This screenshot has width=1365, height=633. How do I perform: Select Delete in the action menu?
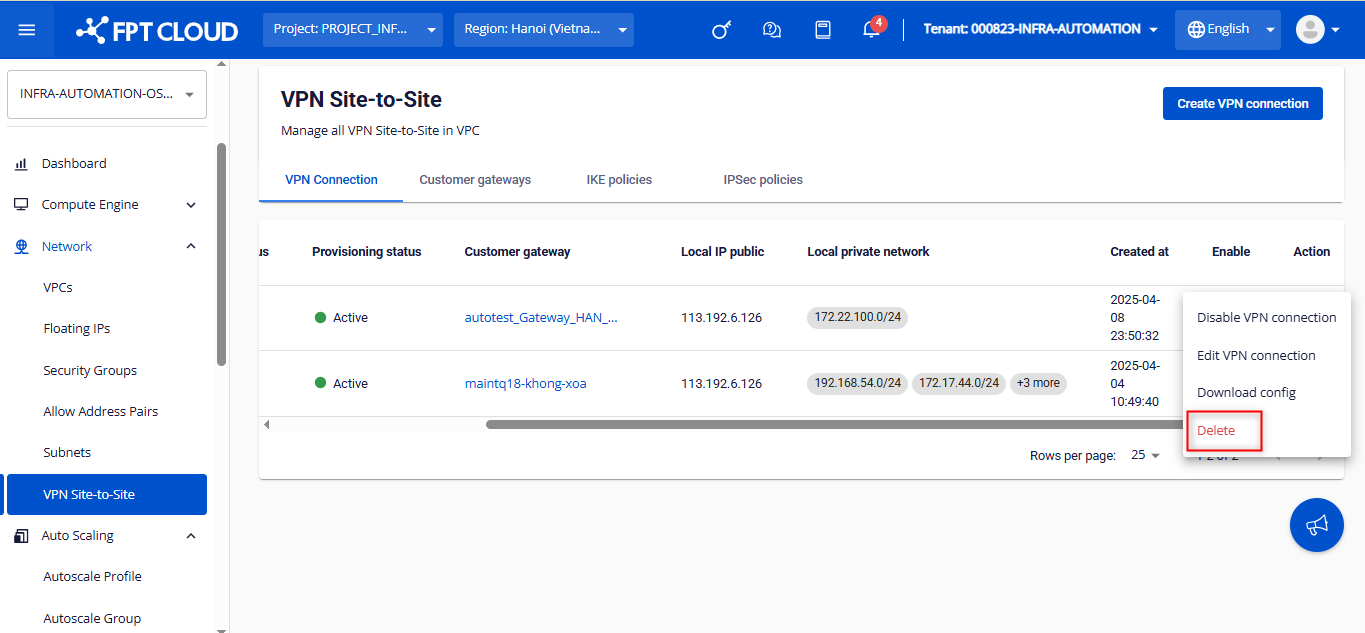(1216, 430)
